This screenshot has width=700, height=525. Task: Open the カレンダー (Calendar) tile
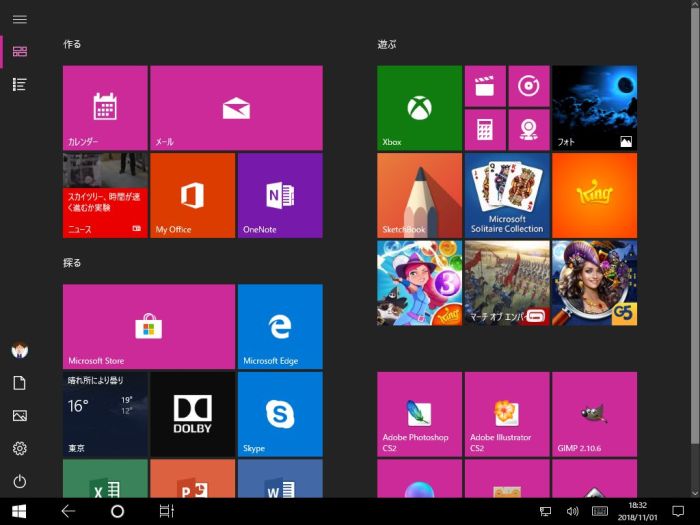pos(105,108)
